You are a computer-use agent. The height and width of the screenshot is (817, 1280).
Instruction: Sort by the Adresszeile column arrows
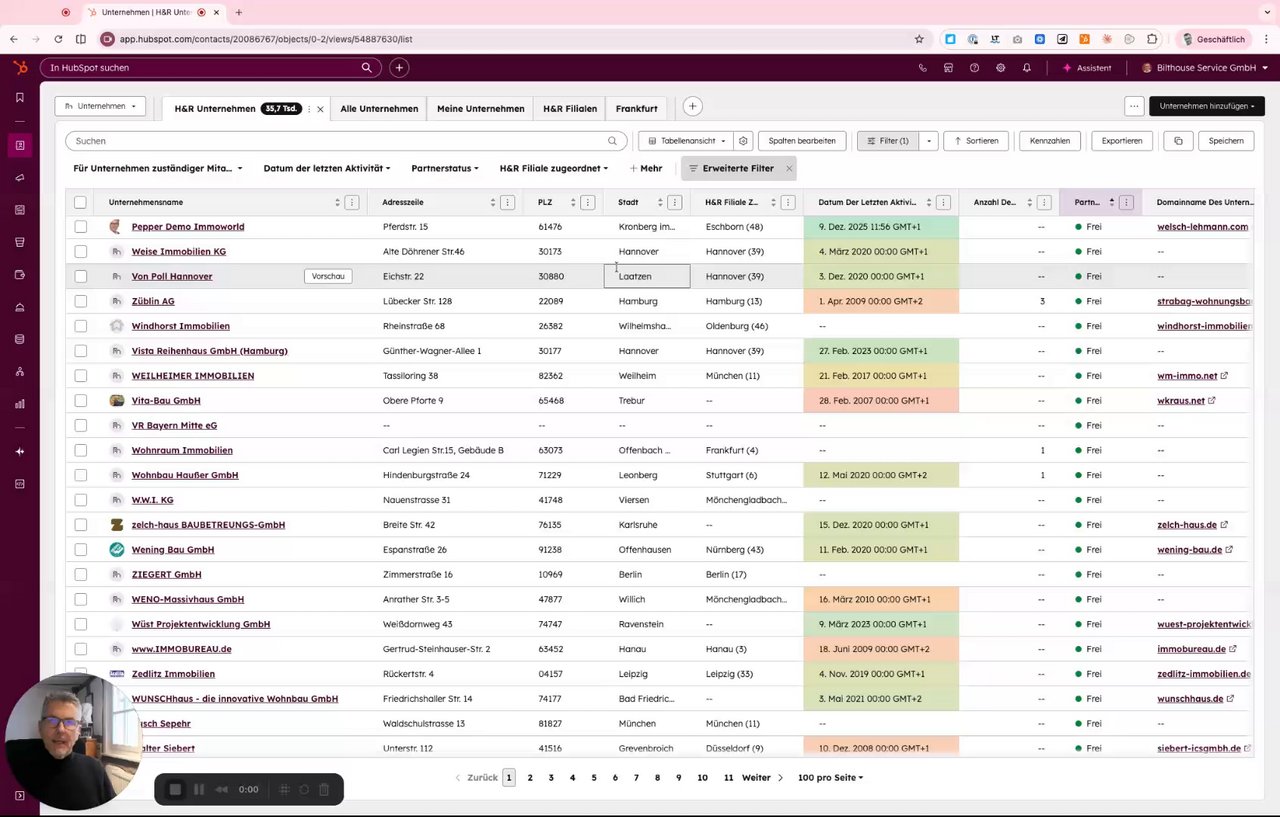(x=493, y=202)
